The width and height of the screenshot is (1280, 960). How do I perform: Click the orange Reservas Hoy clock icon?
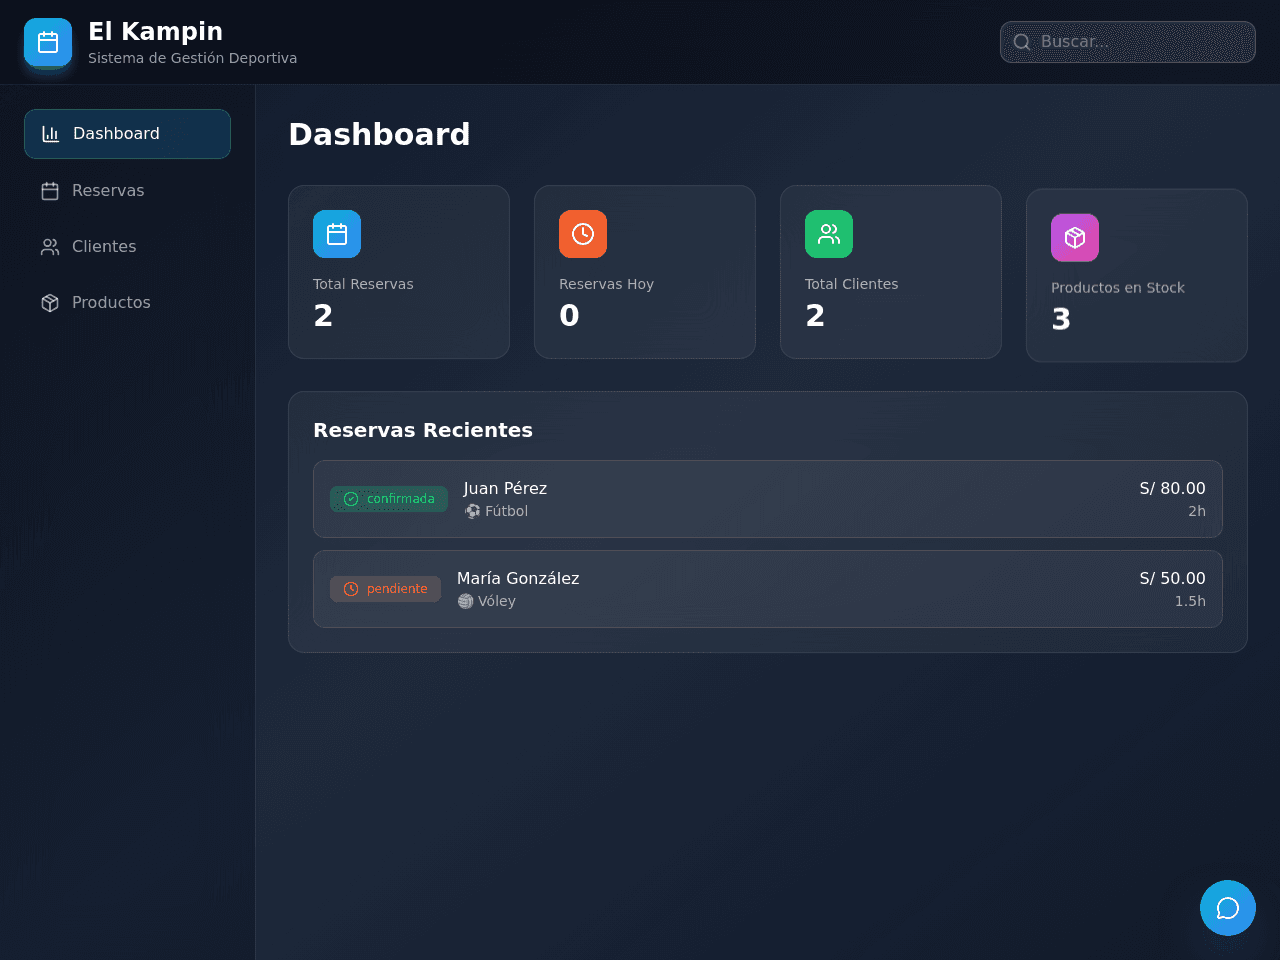pyautogui.click(x=583, y=234)
